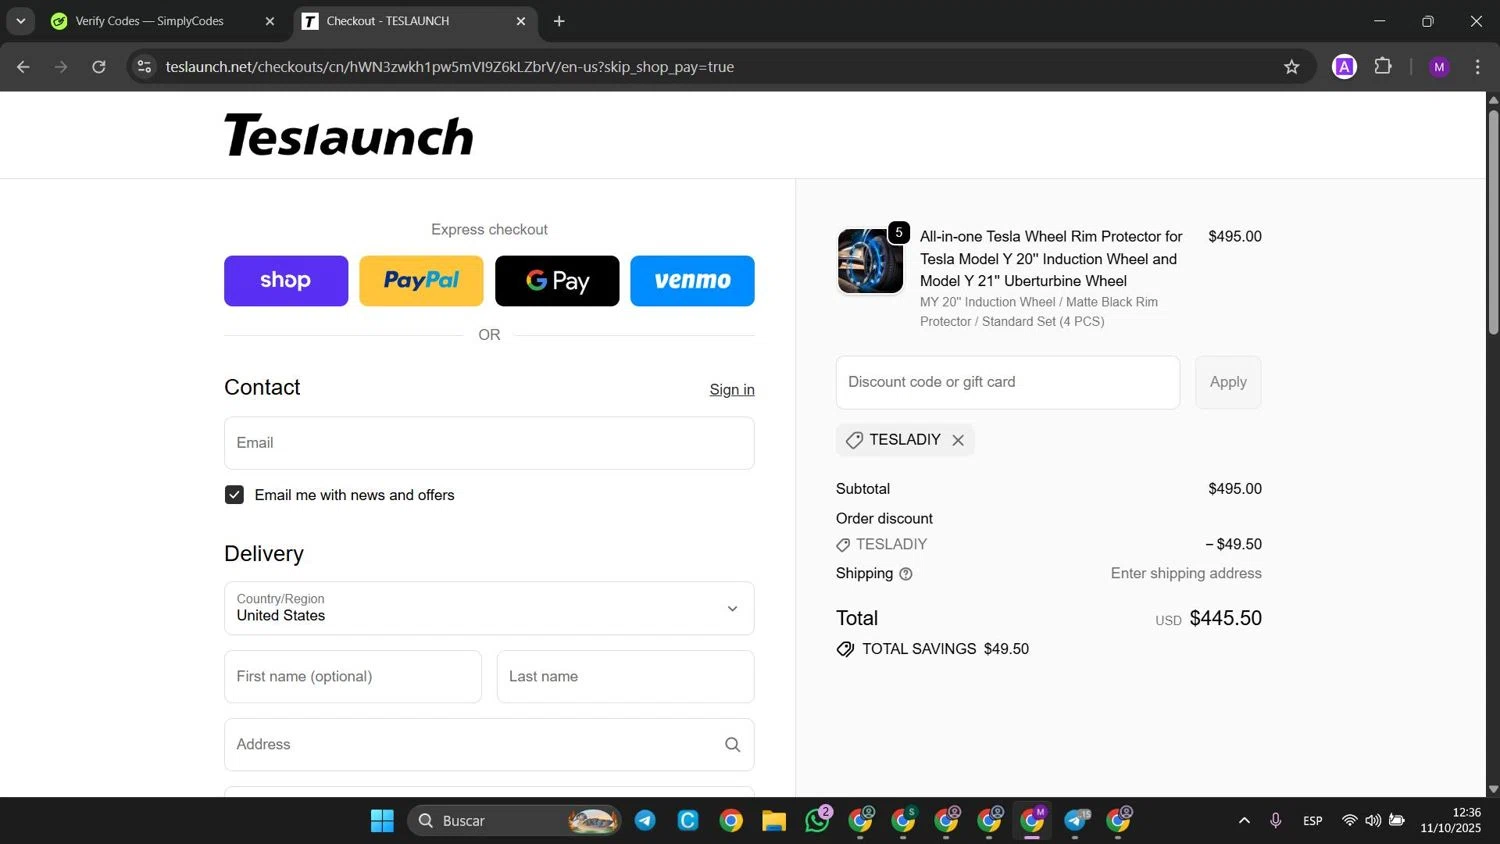Open the Telegram app next to the search box
The height and width of the screenshot is (844, 1500).
click(645, 821)
